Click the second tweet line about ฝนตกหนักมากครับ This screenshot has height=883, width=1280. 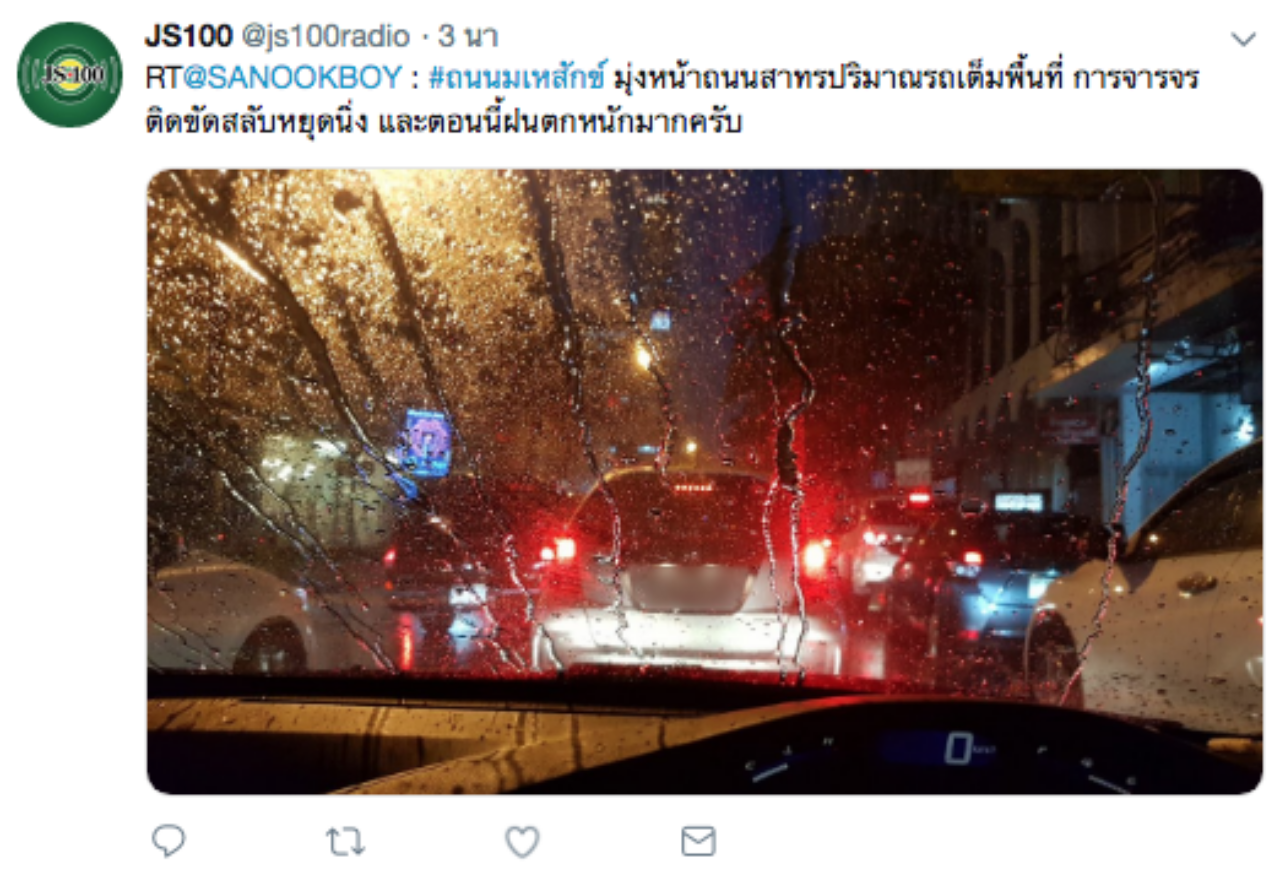[444, 124]
